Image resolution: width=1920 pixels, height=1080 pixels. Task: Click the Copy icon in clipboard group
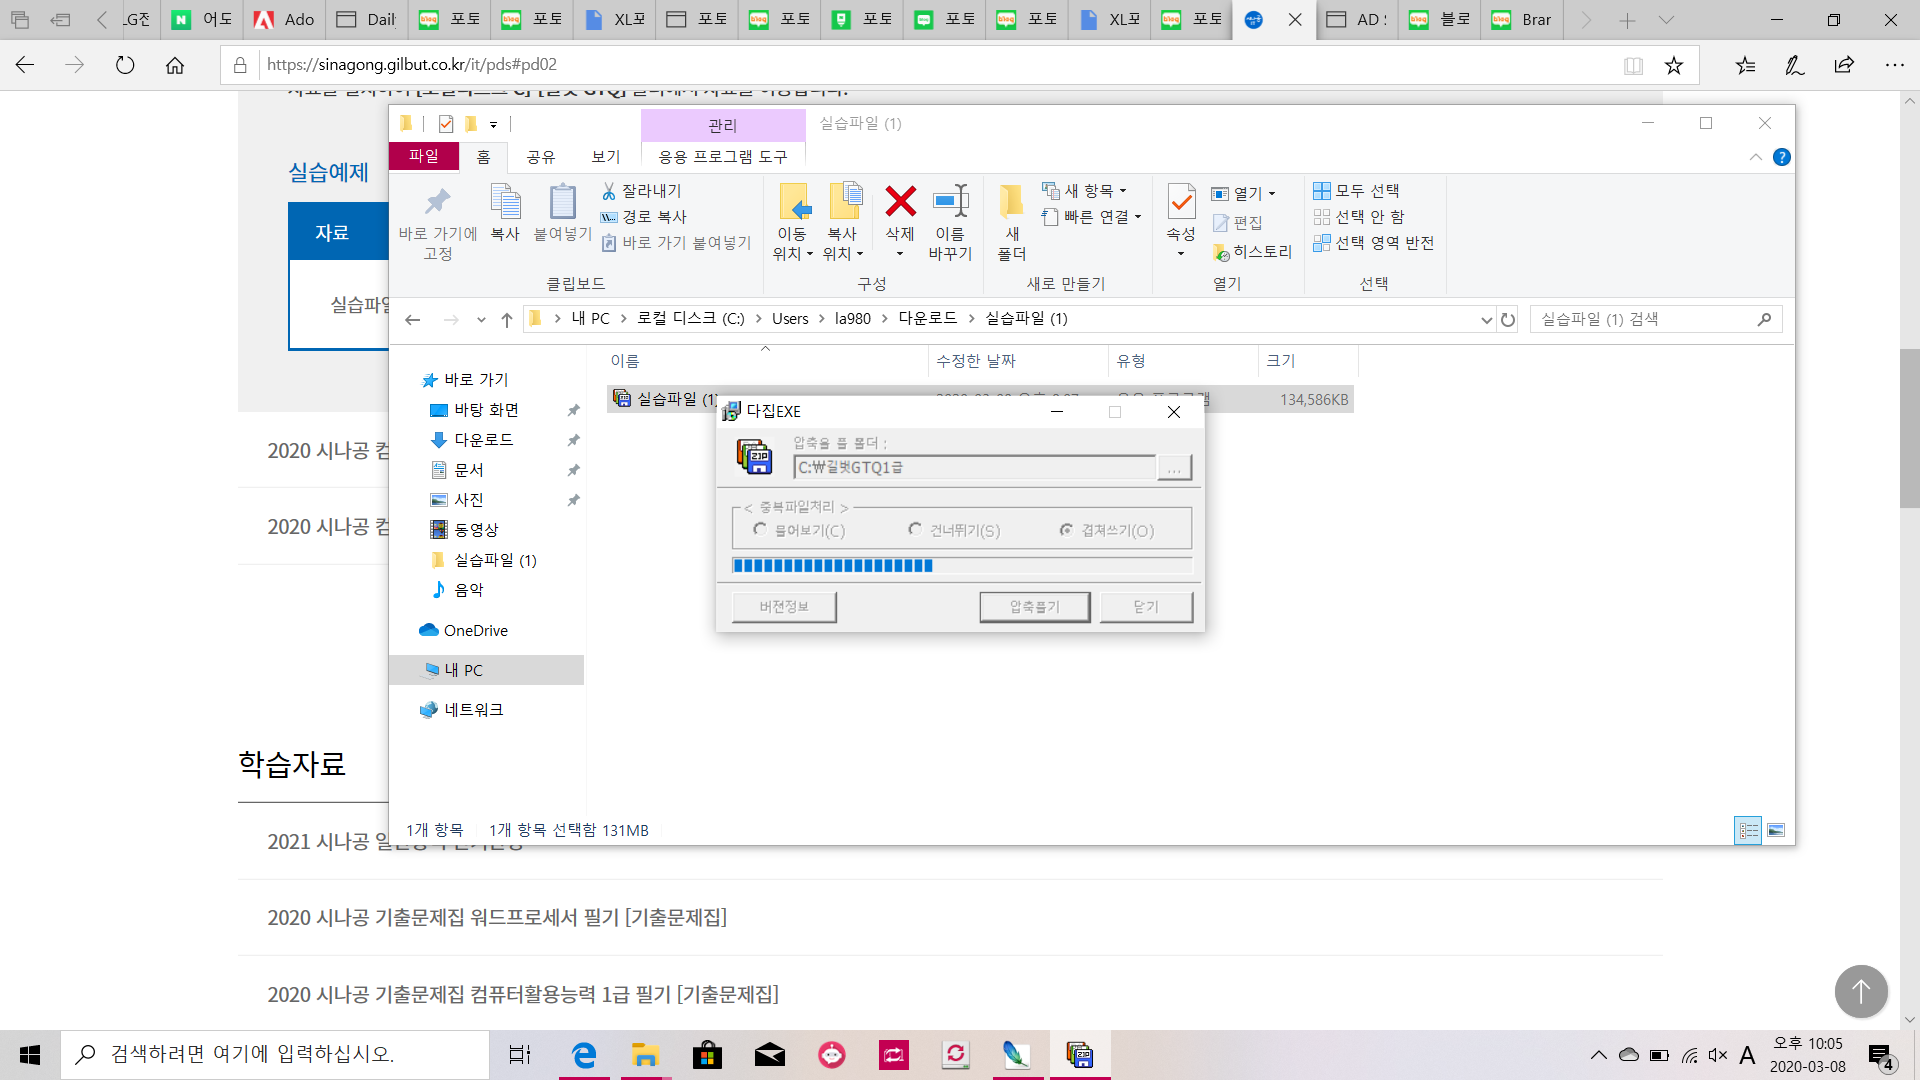coord(505,202)
